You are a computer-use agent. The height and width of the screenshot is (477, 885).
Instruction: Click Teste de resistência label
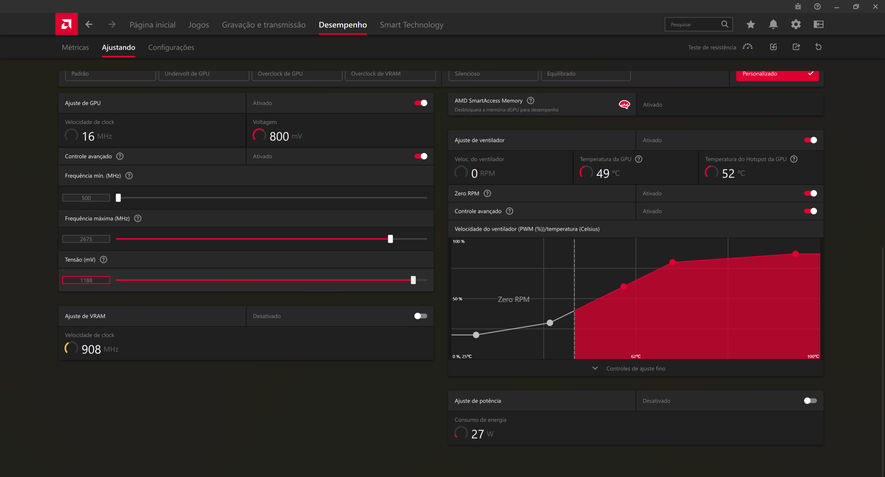point(712,47)
